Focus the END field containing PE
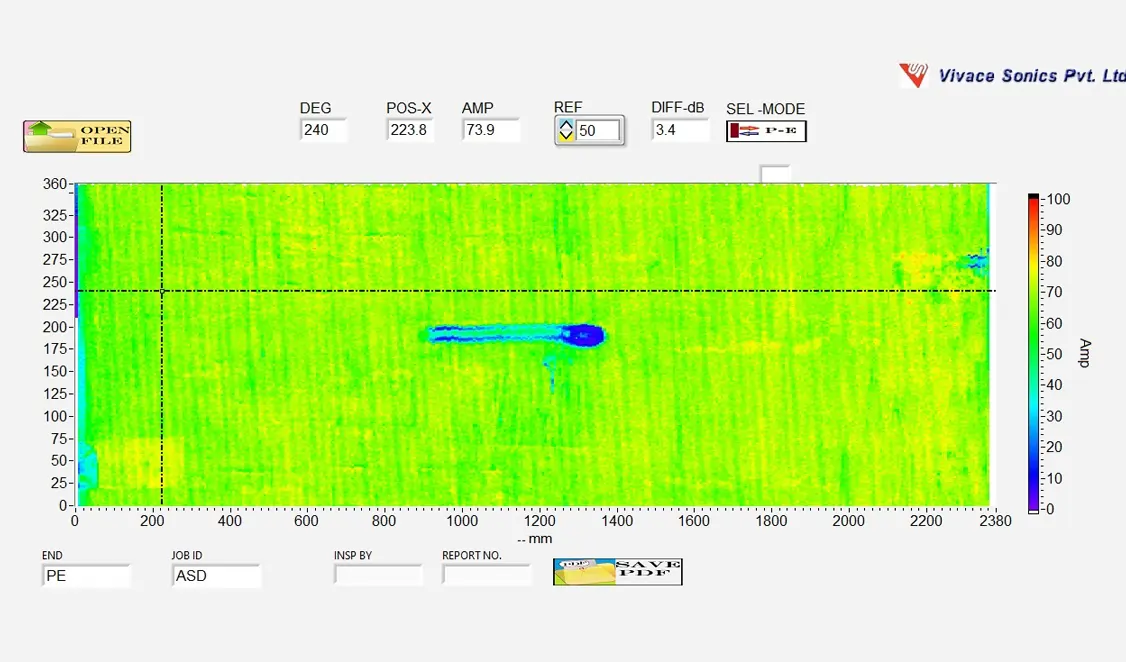Image resolution: width=1126 pixels, height=662 pixels. 86,576
